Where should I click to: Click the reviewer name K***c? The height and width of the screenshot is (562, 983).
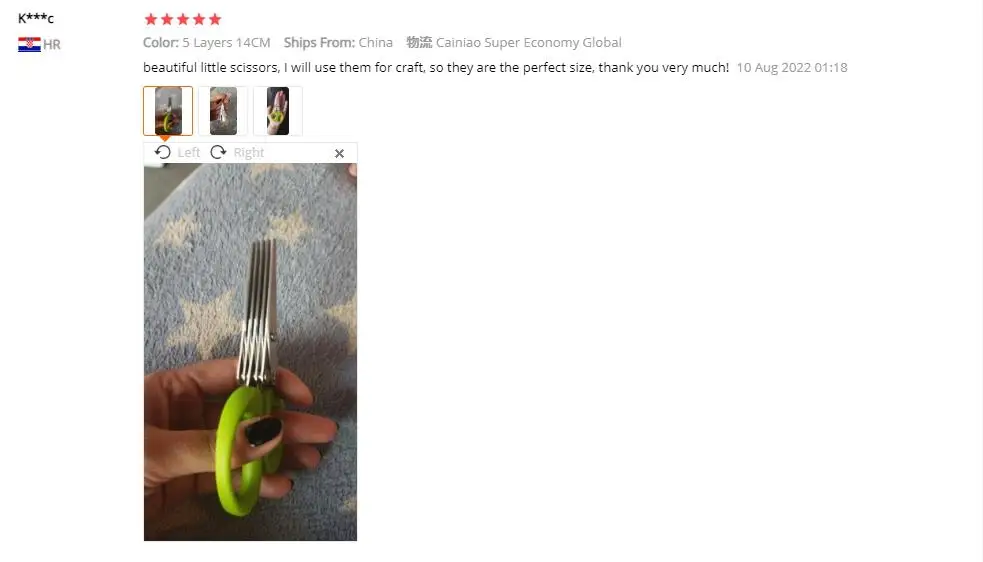point(36,18)
